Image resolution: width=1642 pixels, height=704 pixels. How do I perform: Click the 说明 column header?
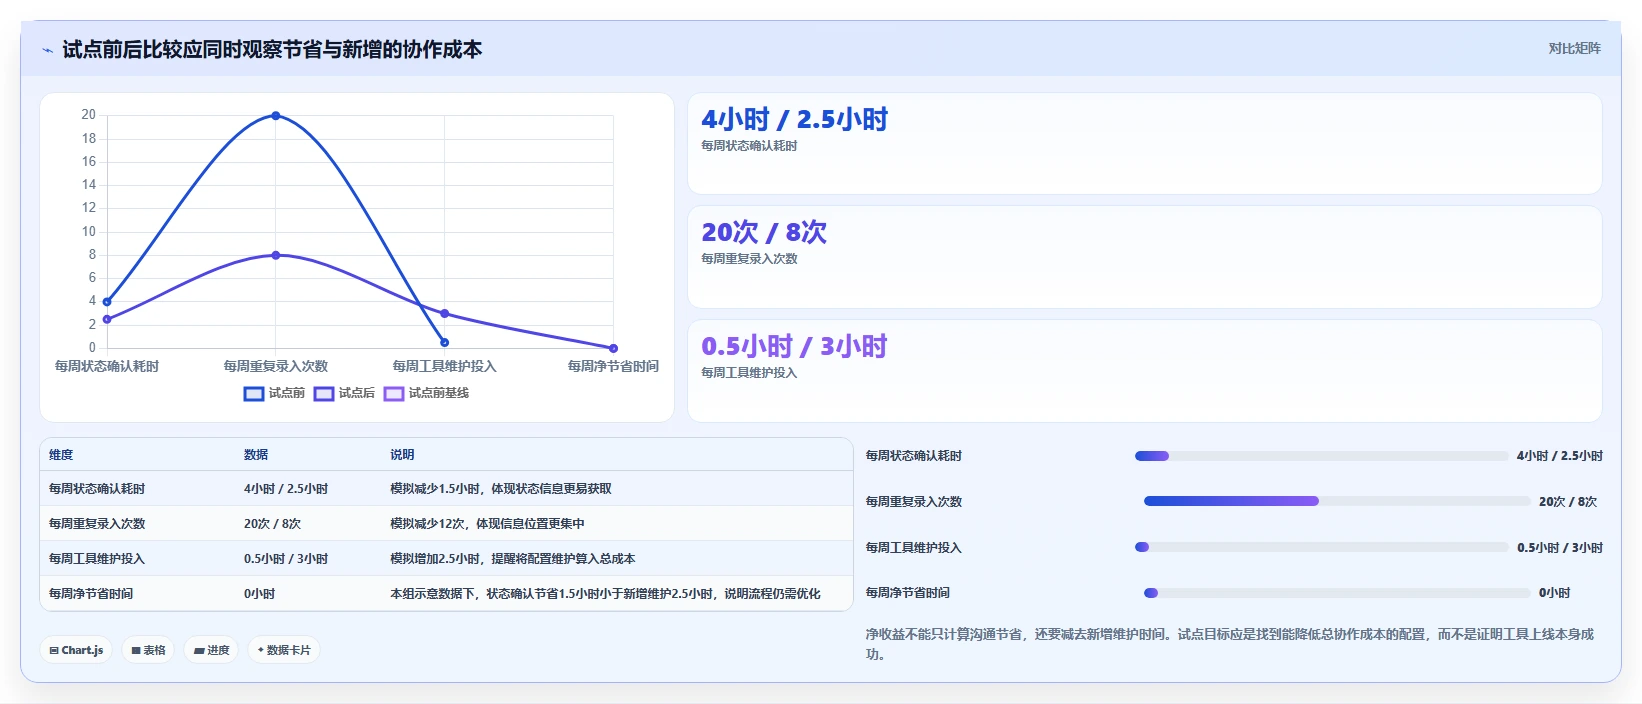pyautogui.click(x=402, y=455)
